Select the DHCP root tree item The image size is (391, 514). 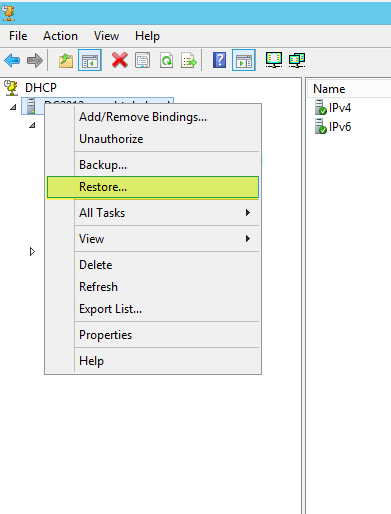41,88
